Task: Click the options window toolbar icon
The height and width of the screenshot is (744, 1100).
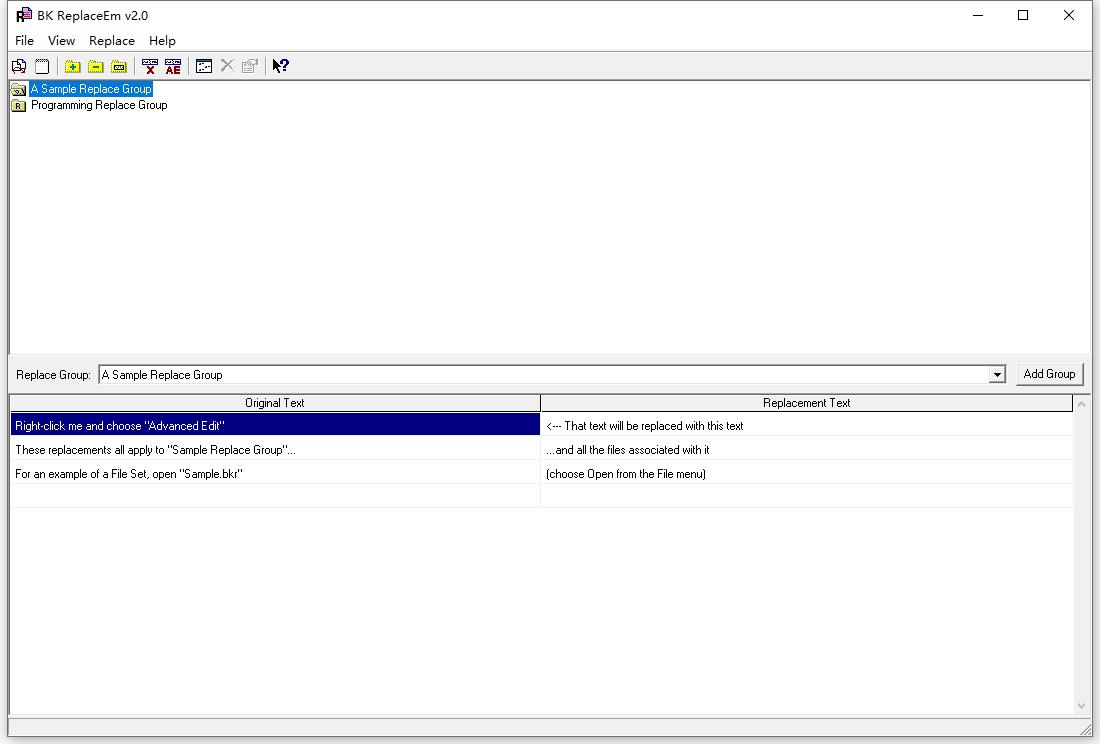Action: pos(204,66)
